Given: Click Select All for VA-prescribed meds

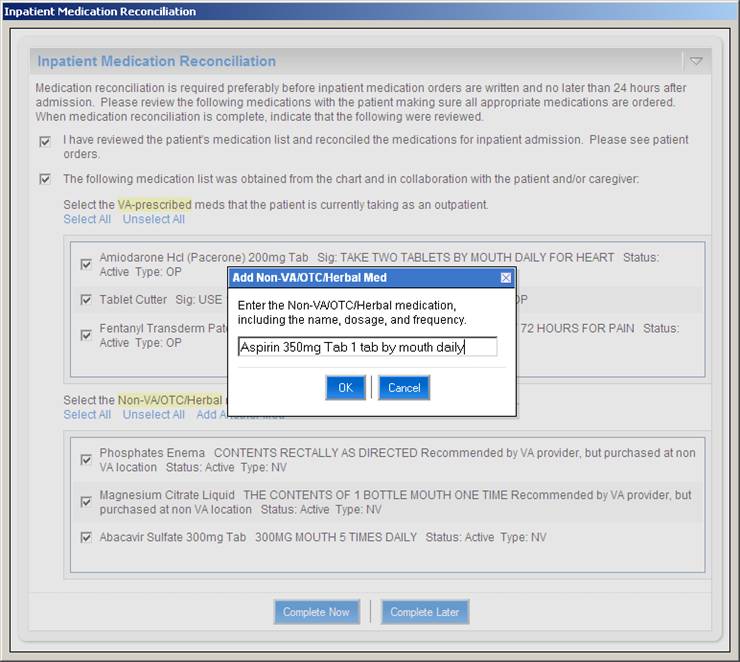Looking at the screenshot, I should (87, 219).
